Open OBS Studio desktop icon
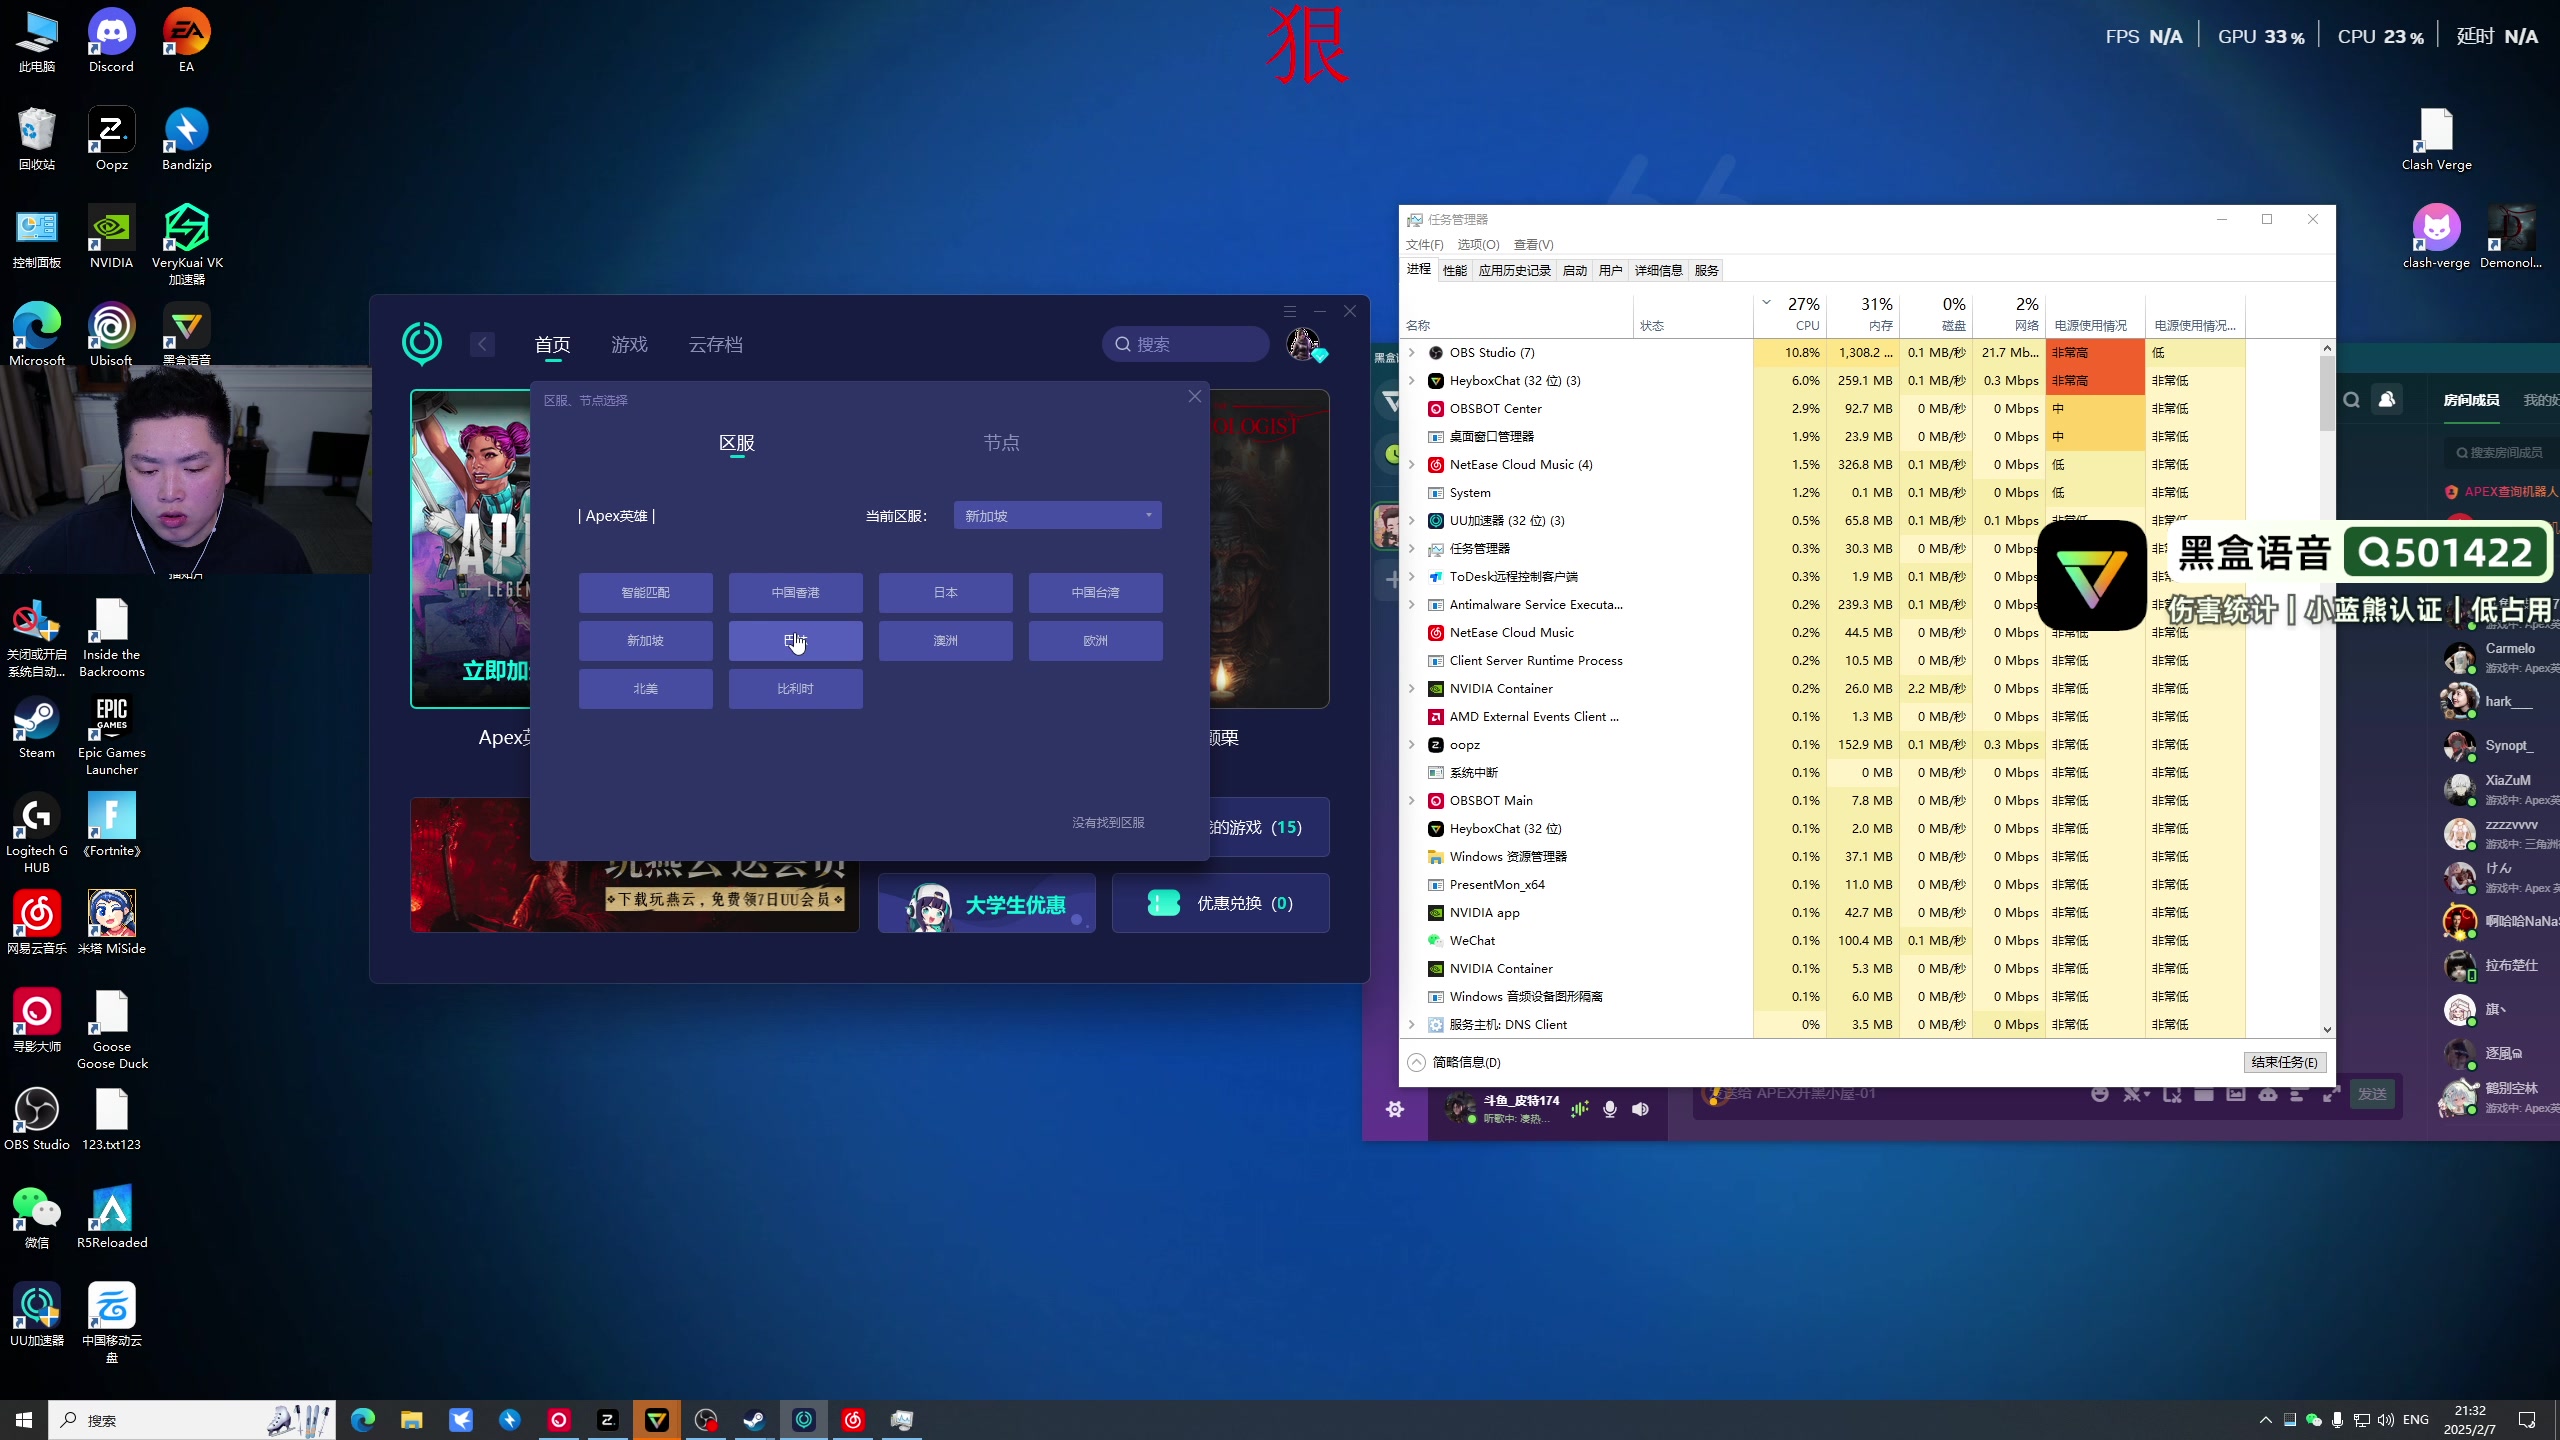Image resolution: width=2560 pixels, height=1440 pixels. (x=37, y=1118)
